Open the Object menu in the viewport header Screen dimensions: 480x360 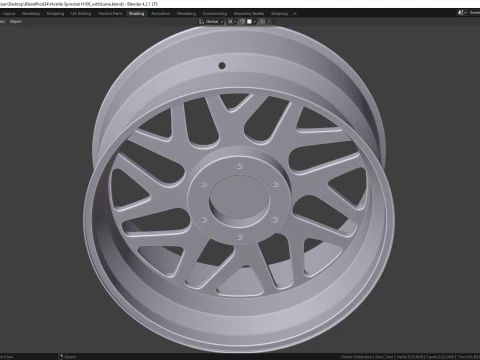coord(15,22)
